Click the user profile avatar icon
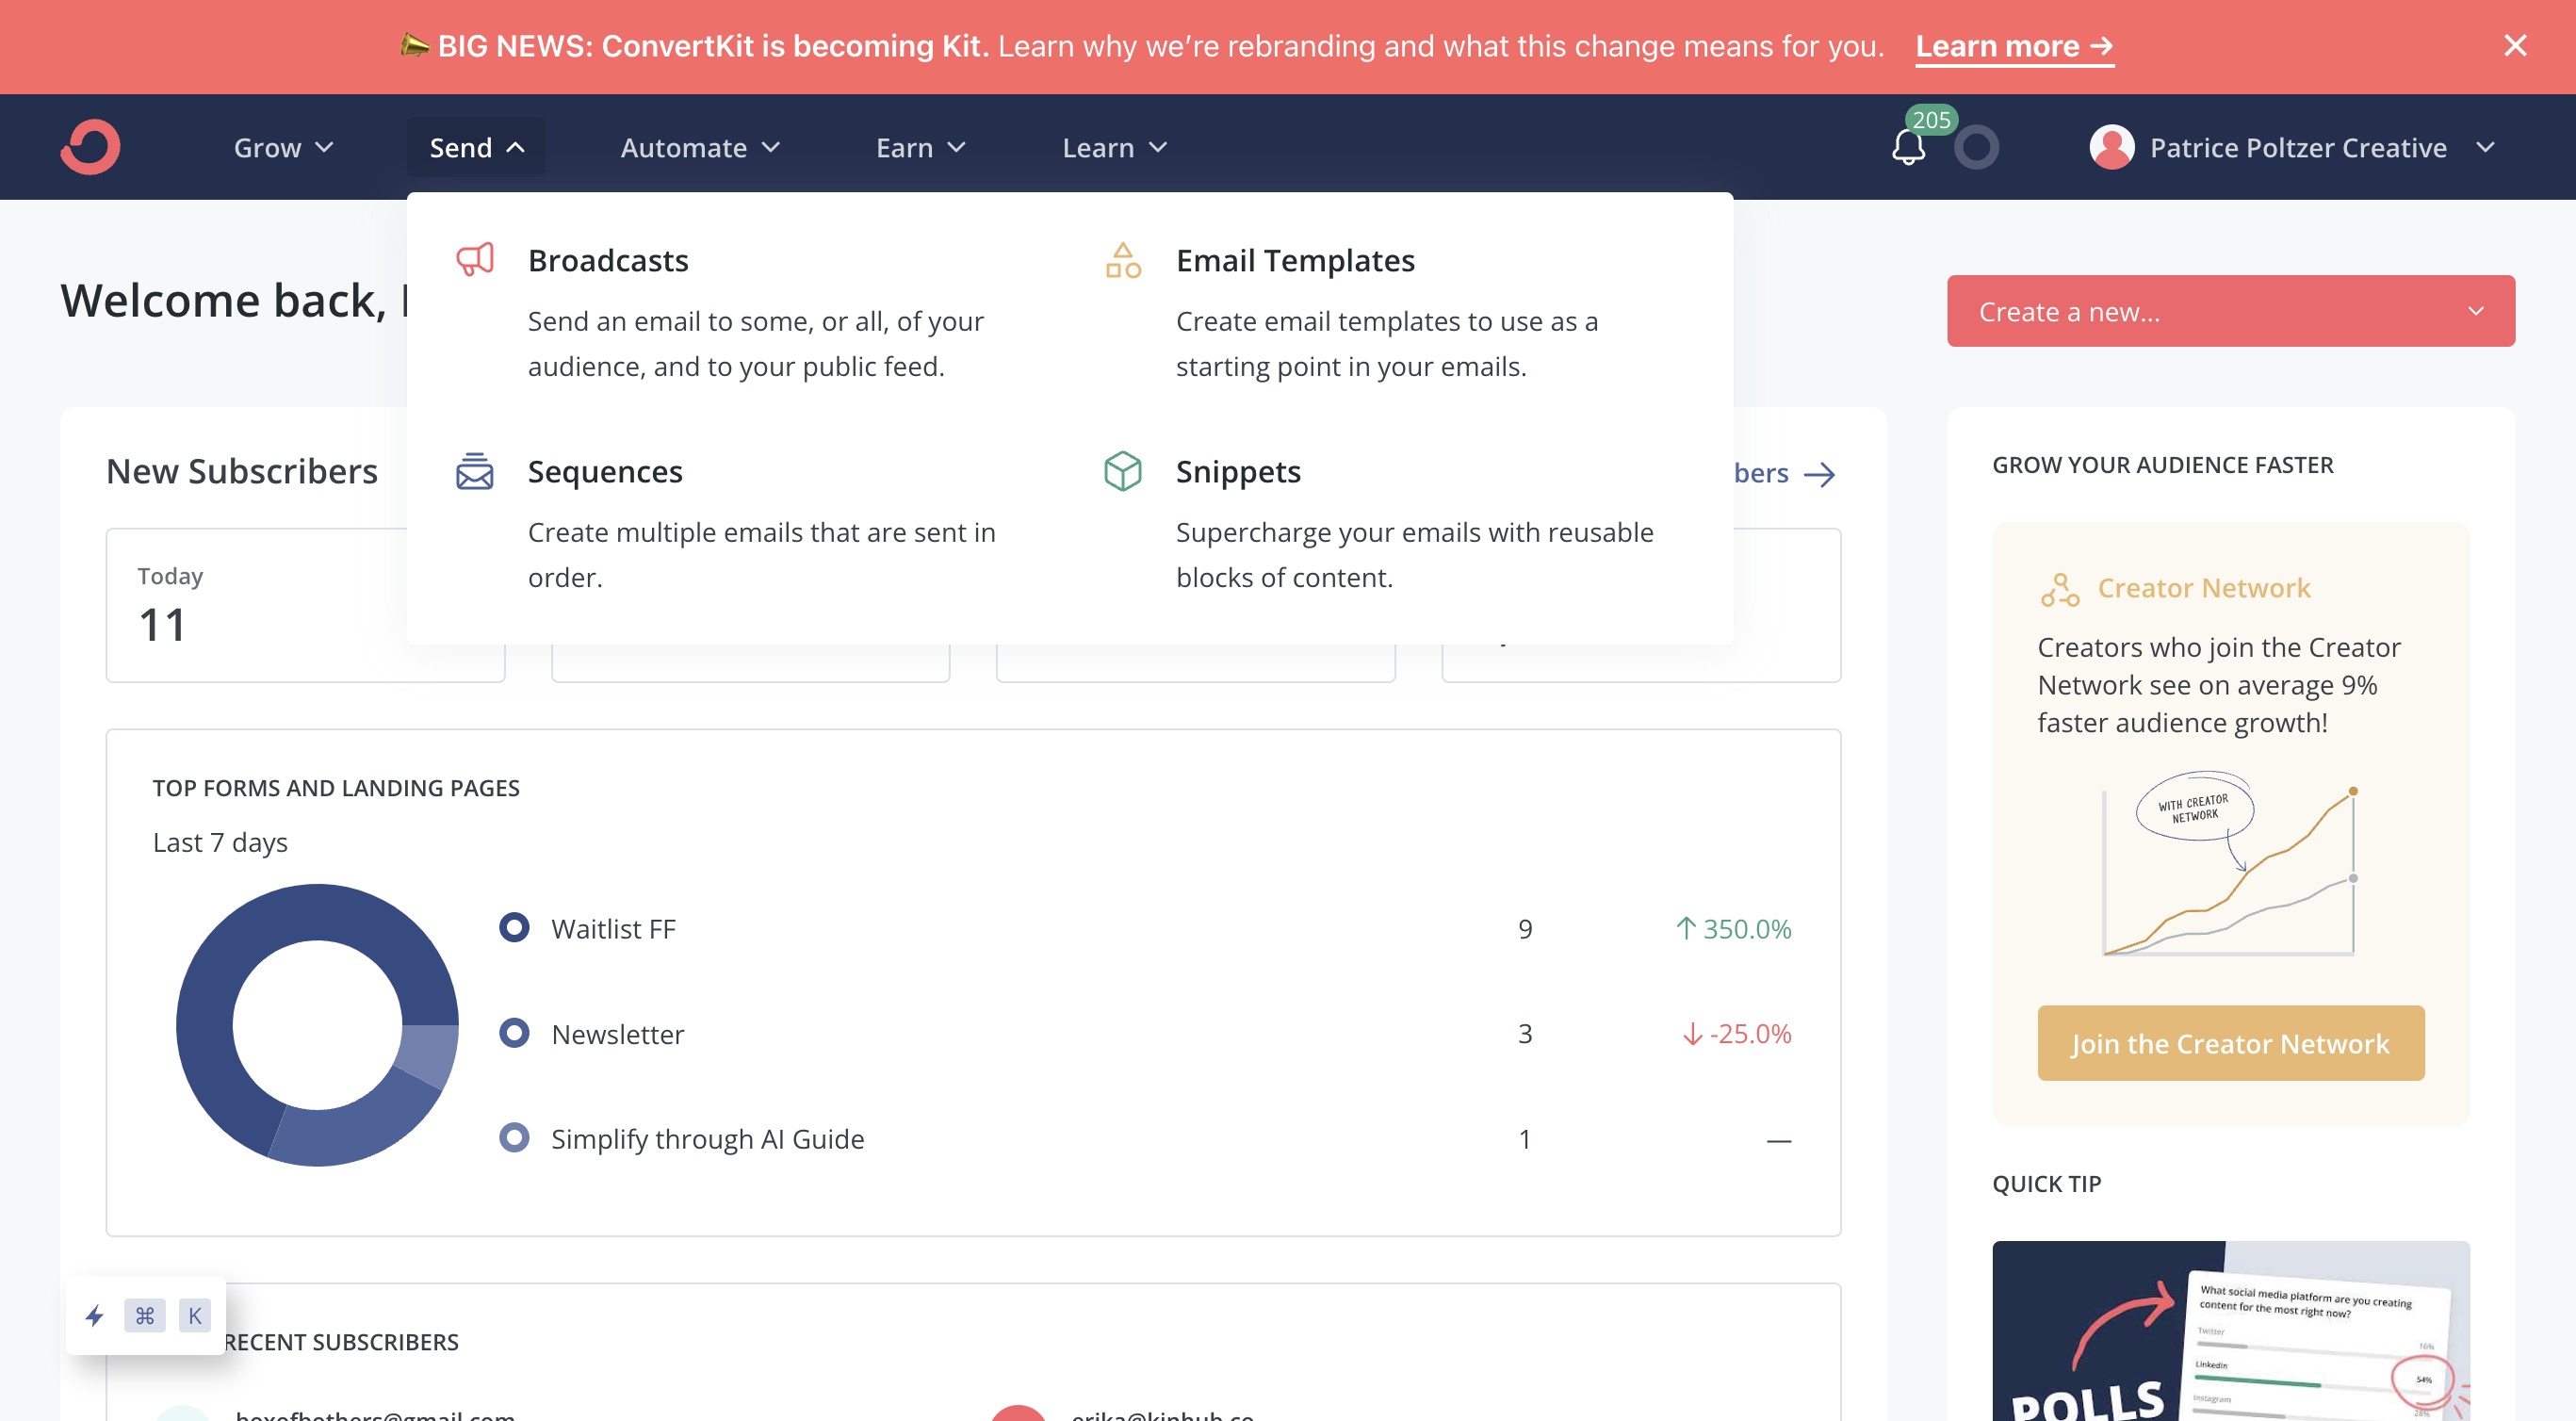 point(2112,148)
